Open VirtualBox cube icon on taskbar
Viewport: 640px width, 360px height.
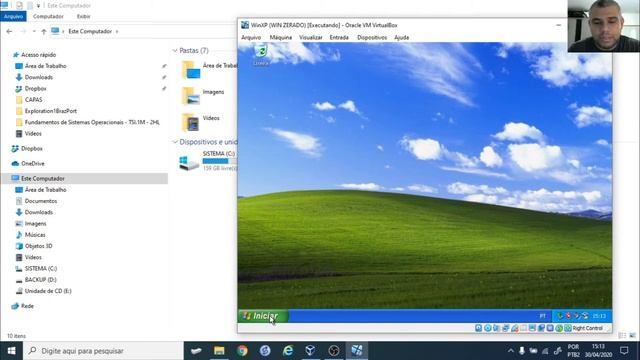tap(310, 351)
